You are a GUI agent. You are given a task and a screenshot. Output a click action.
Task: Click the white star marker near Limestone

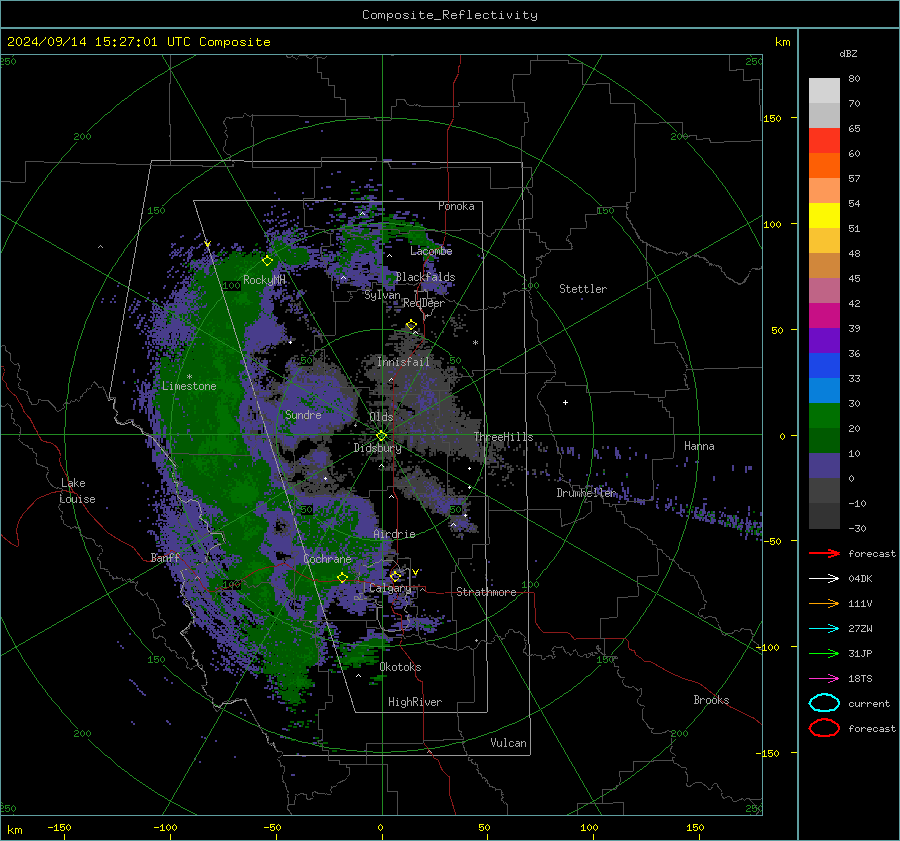pyautogui.click(x=189, y=377)
